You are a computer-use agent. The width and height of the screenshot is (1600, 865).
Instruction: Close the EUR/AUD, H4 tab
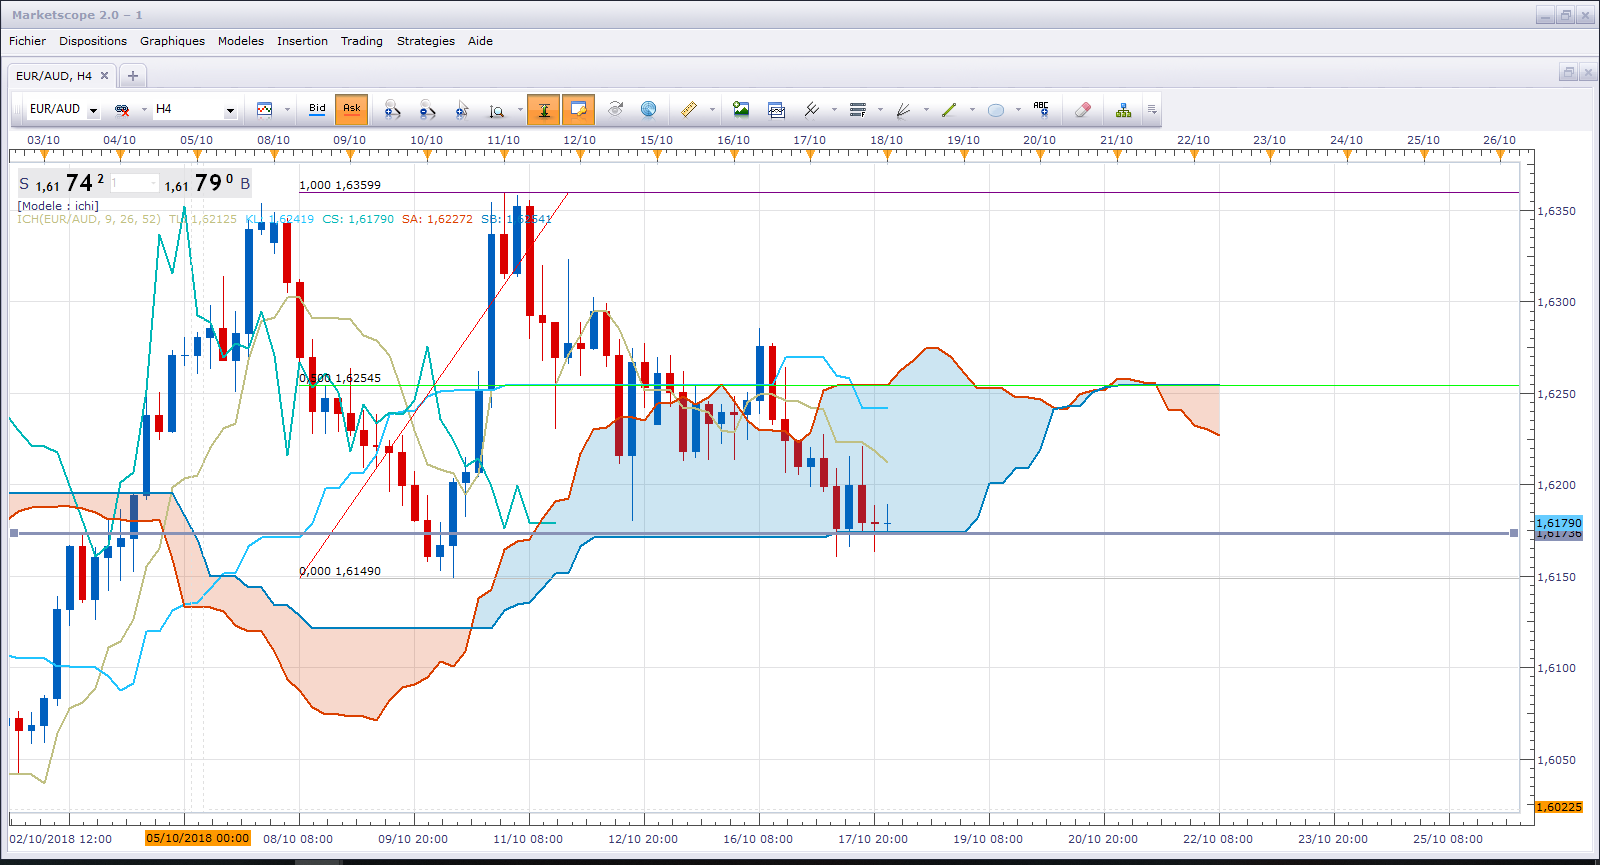coord(104,75)
